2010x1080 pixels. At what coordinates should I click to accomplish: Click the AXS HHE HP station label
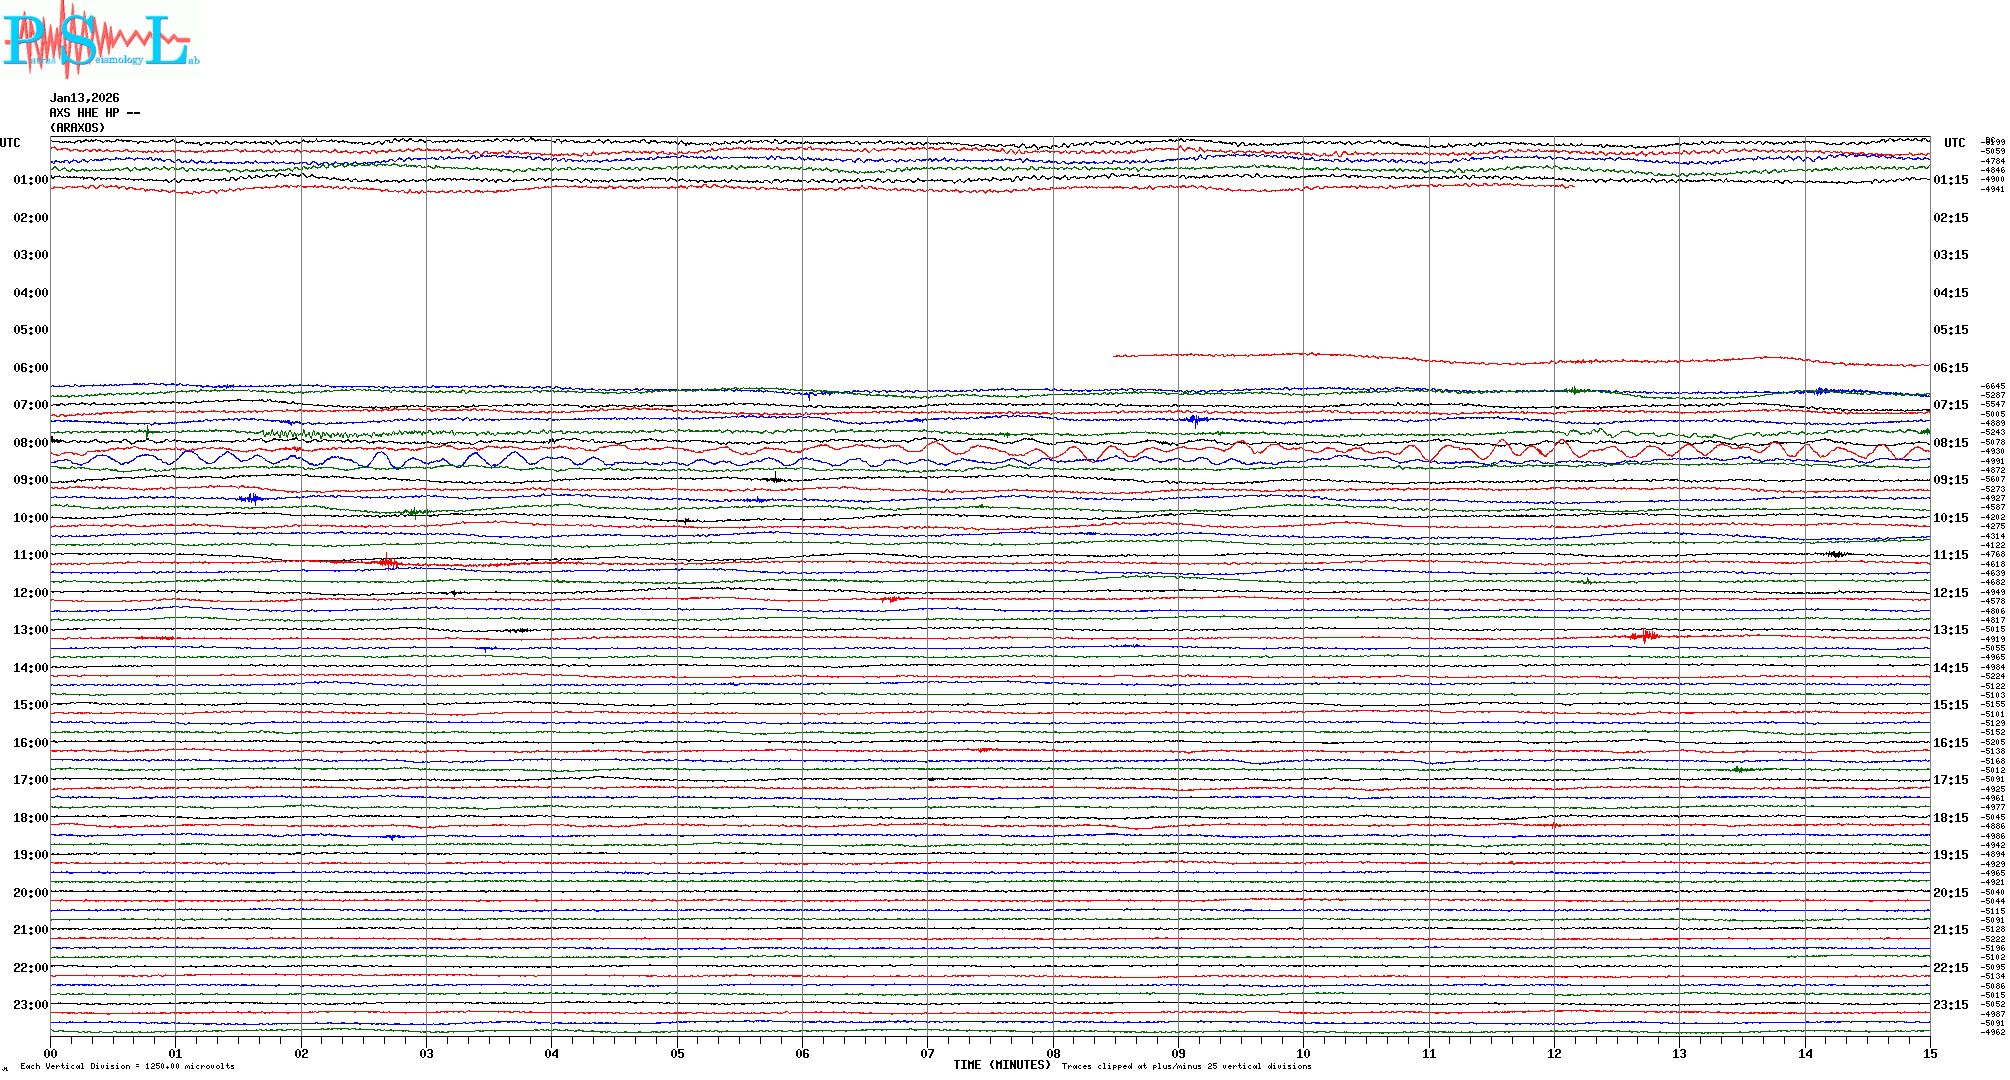click(x=94, y=113)
